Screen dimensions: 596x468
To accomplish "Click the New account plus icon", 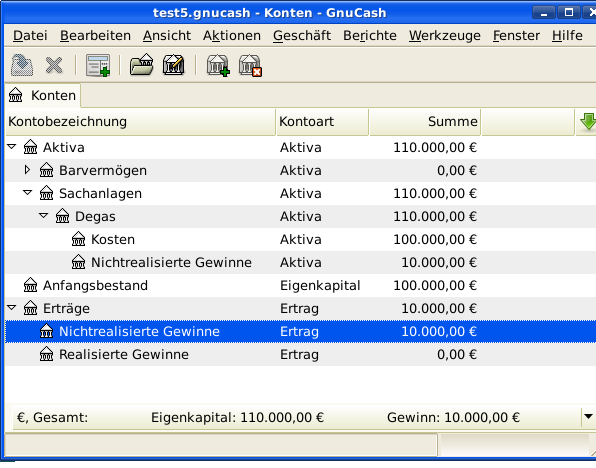I will click(218, 65).
